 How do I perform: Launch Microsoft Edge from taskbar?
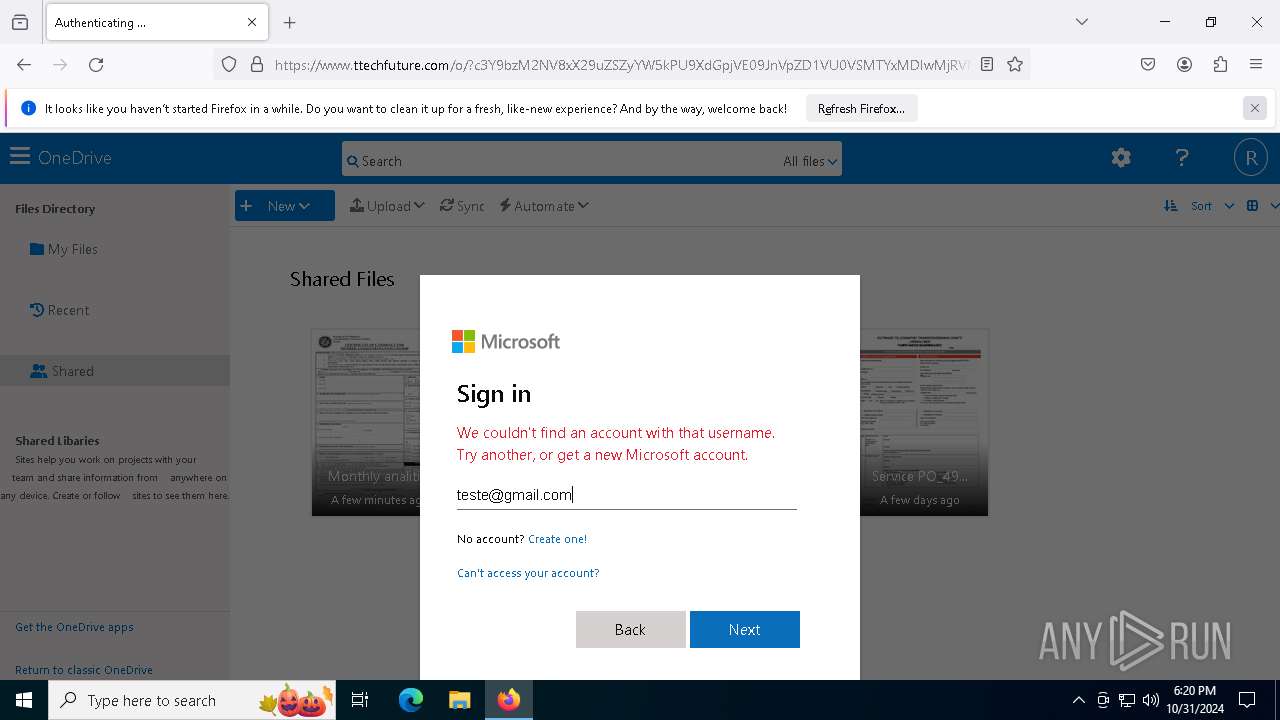click(x=411, y=700)
